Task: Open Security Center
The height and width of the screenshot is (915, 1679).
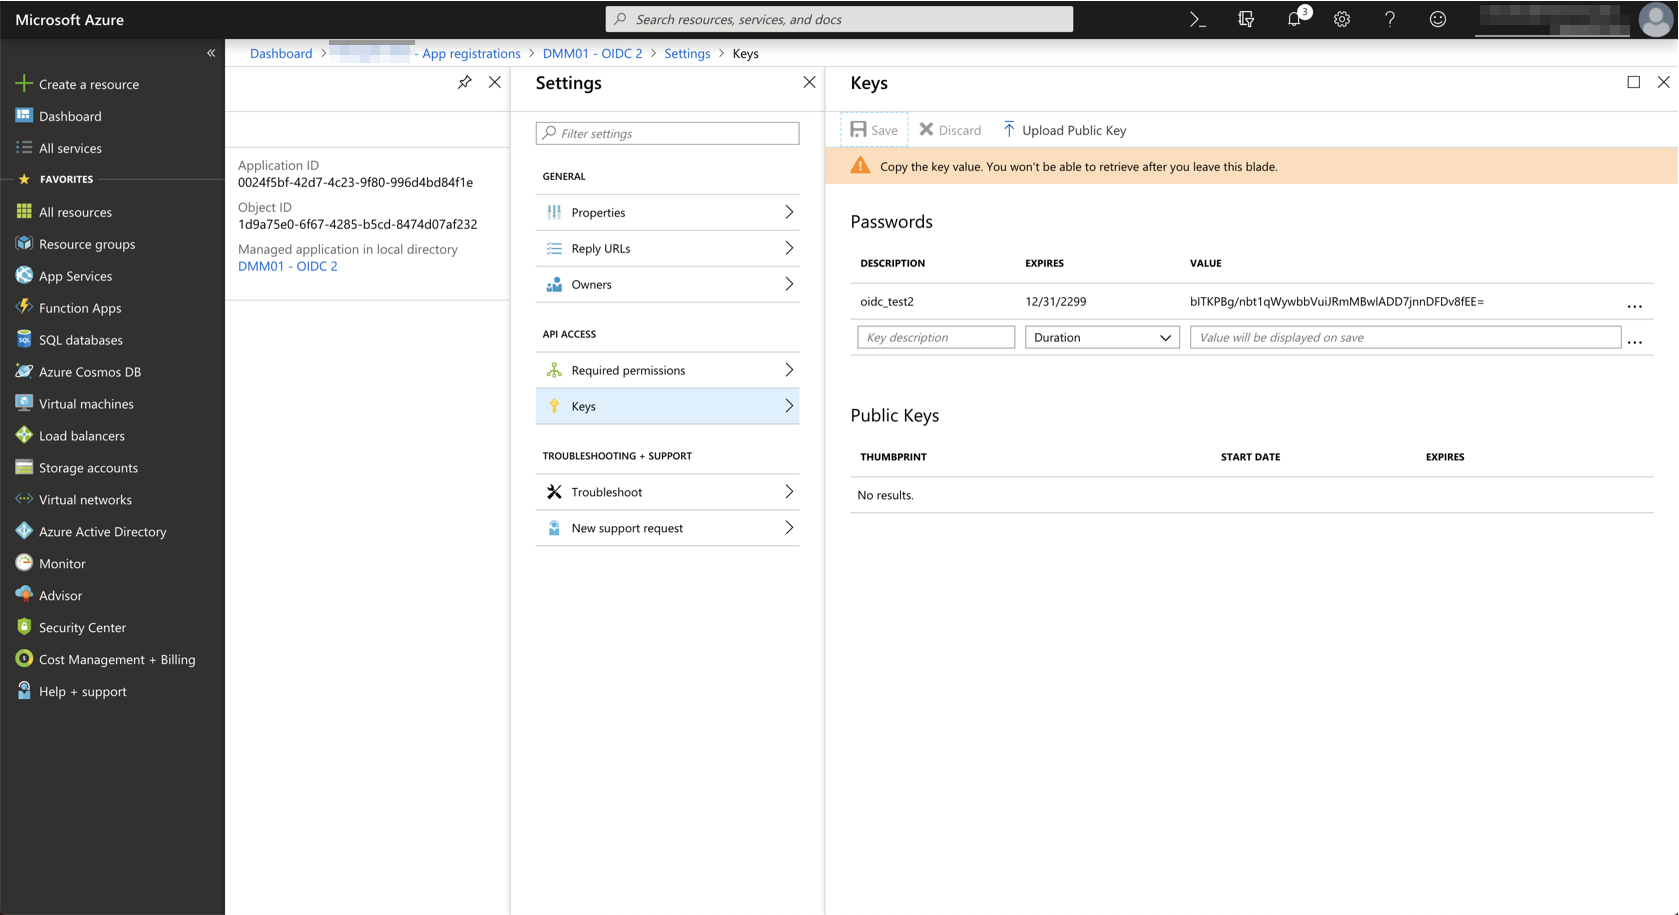Action: [81, 627]
